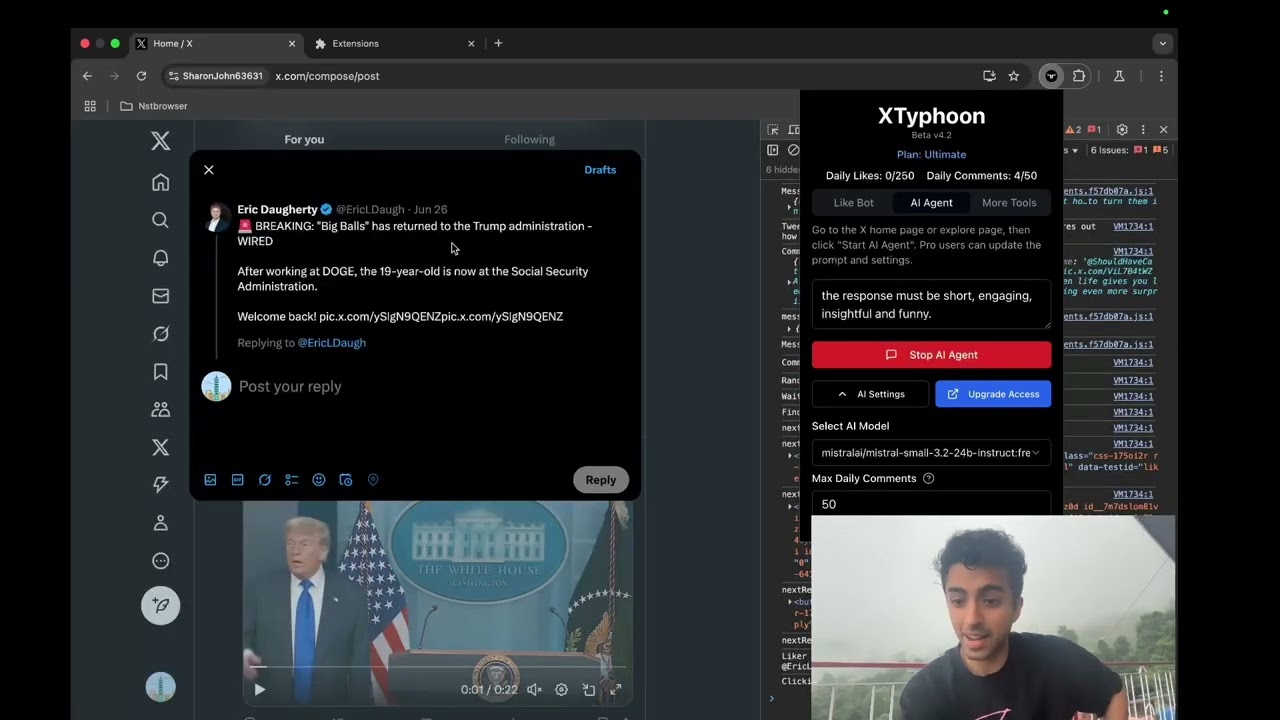Viewport: 1280px width, 720px height.
Task: Seek on the video progress bar
Action: click(437, 666)
